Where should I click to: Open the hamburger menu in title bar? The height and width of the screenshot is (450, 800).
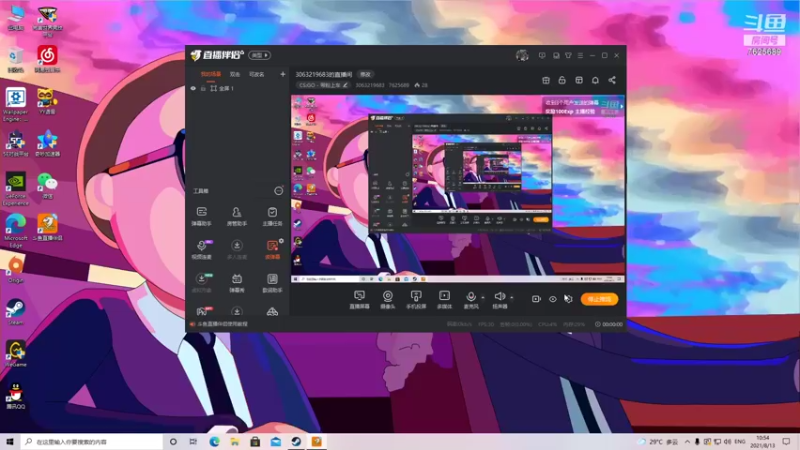pos(580,55)
